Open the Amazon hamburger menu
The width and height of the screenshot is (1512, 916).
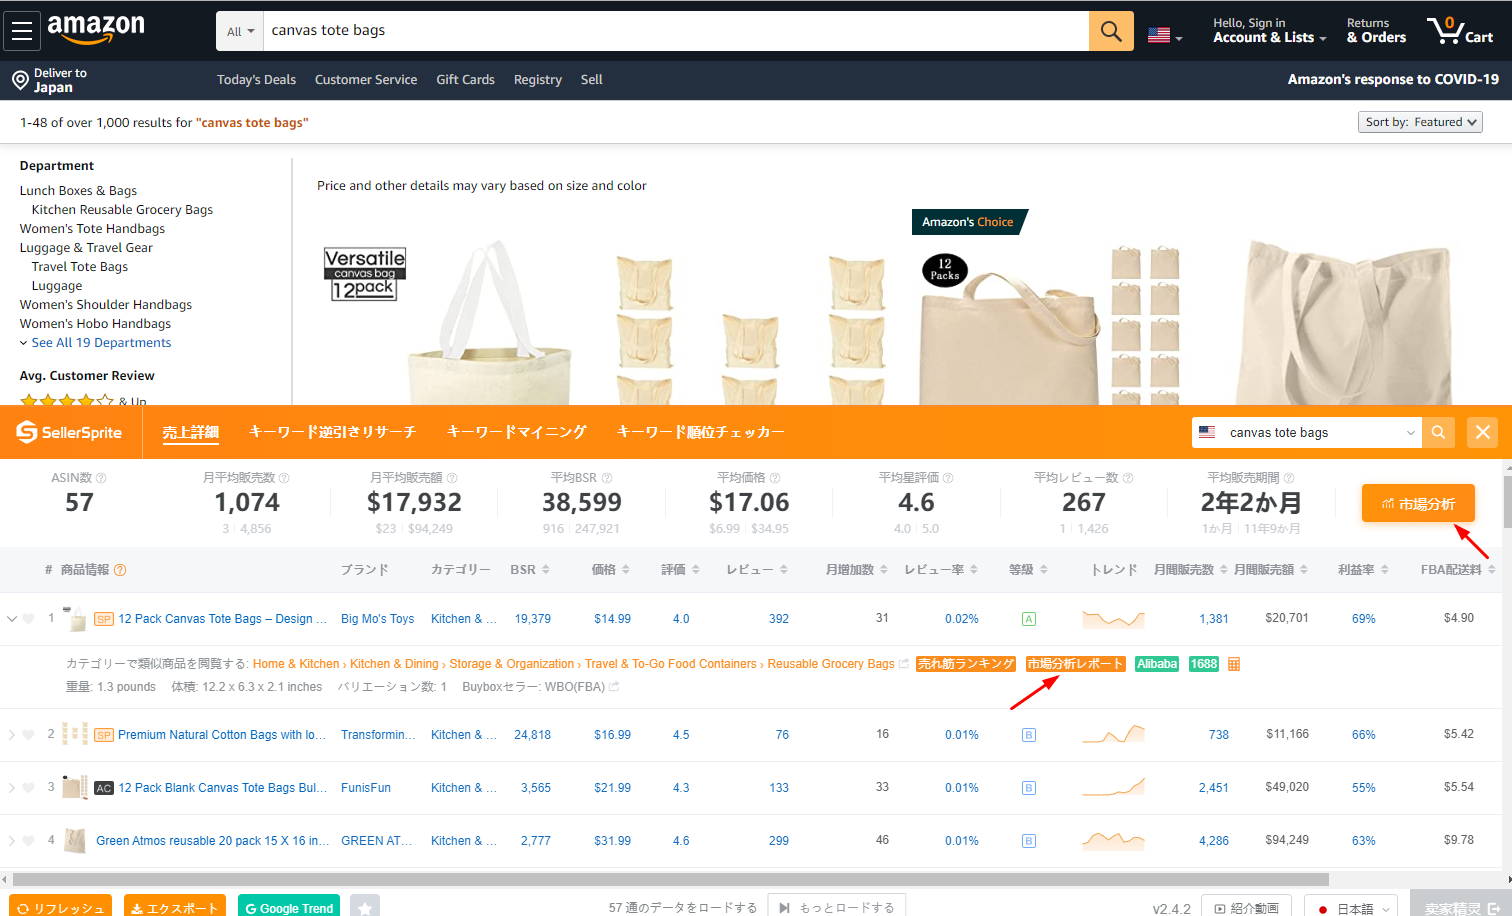click(22, 31)
